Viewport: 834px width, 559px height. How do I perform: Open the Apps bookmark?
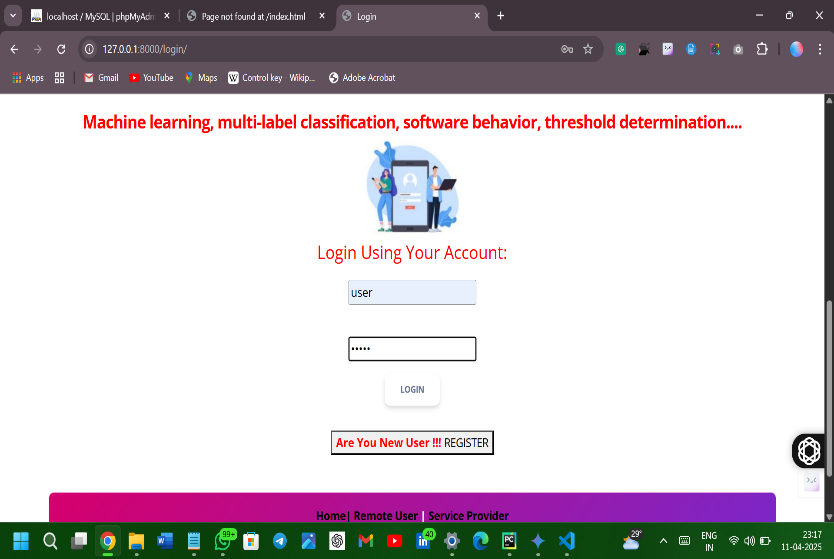[28, 78]
